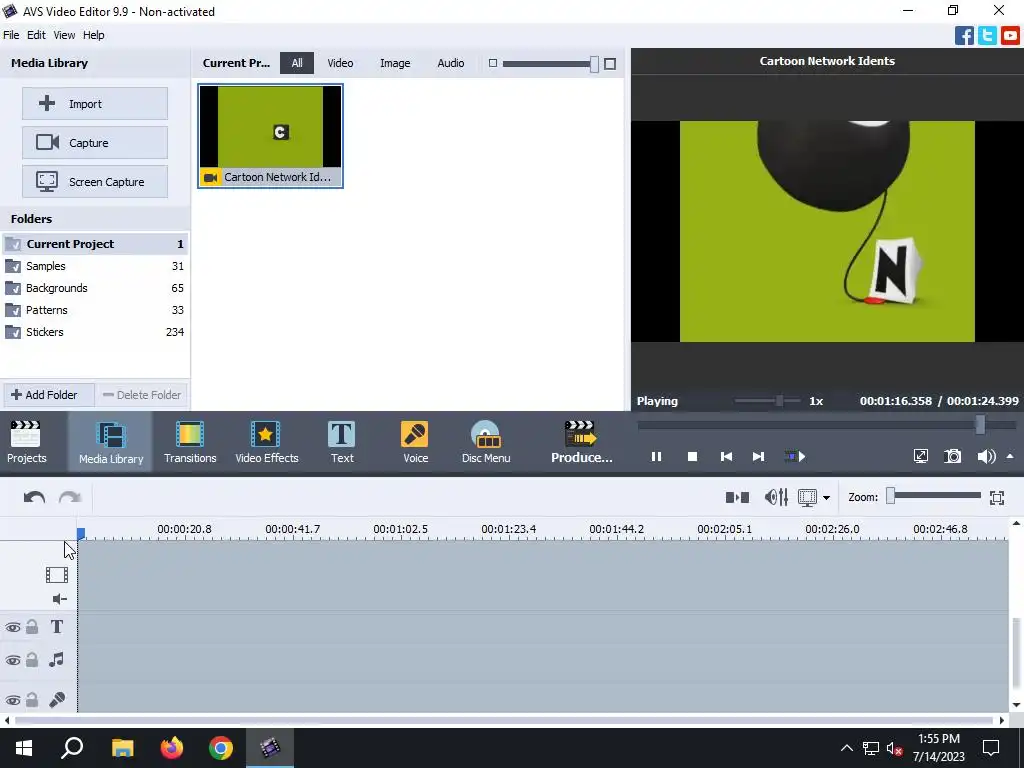Viewport: 1024px width, 768px height.
Task: Select the Stickers folder
Action: 95,332
